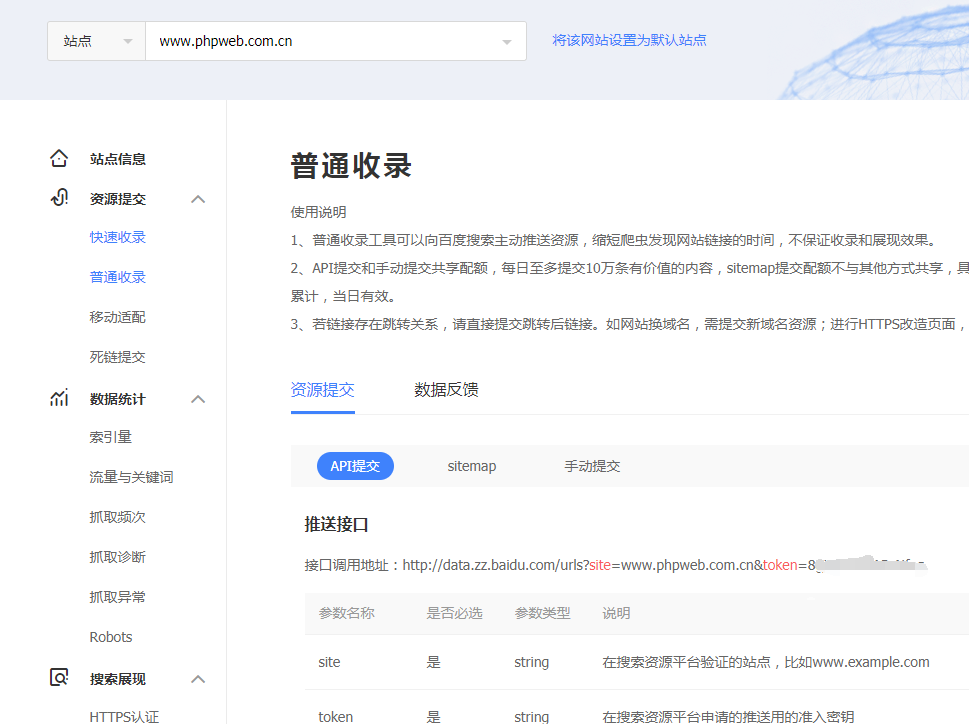
Task: Click the 数据统计 chart icon in sidebar
Action: [x=59, y=398]
